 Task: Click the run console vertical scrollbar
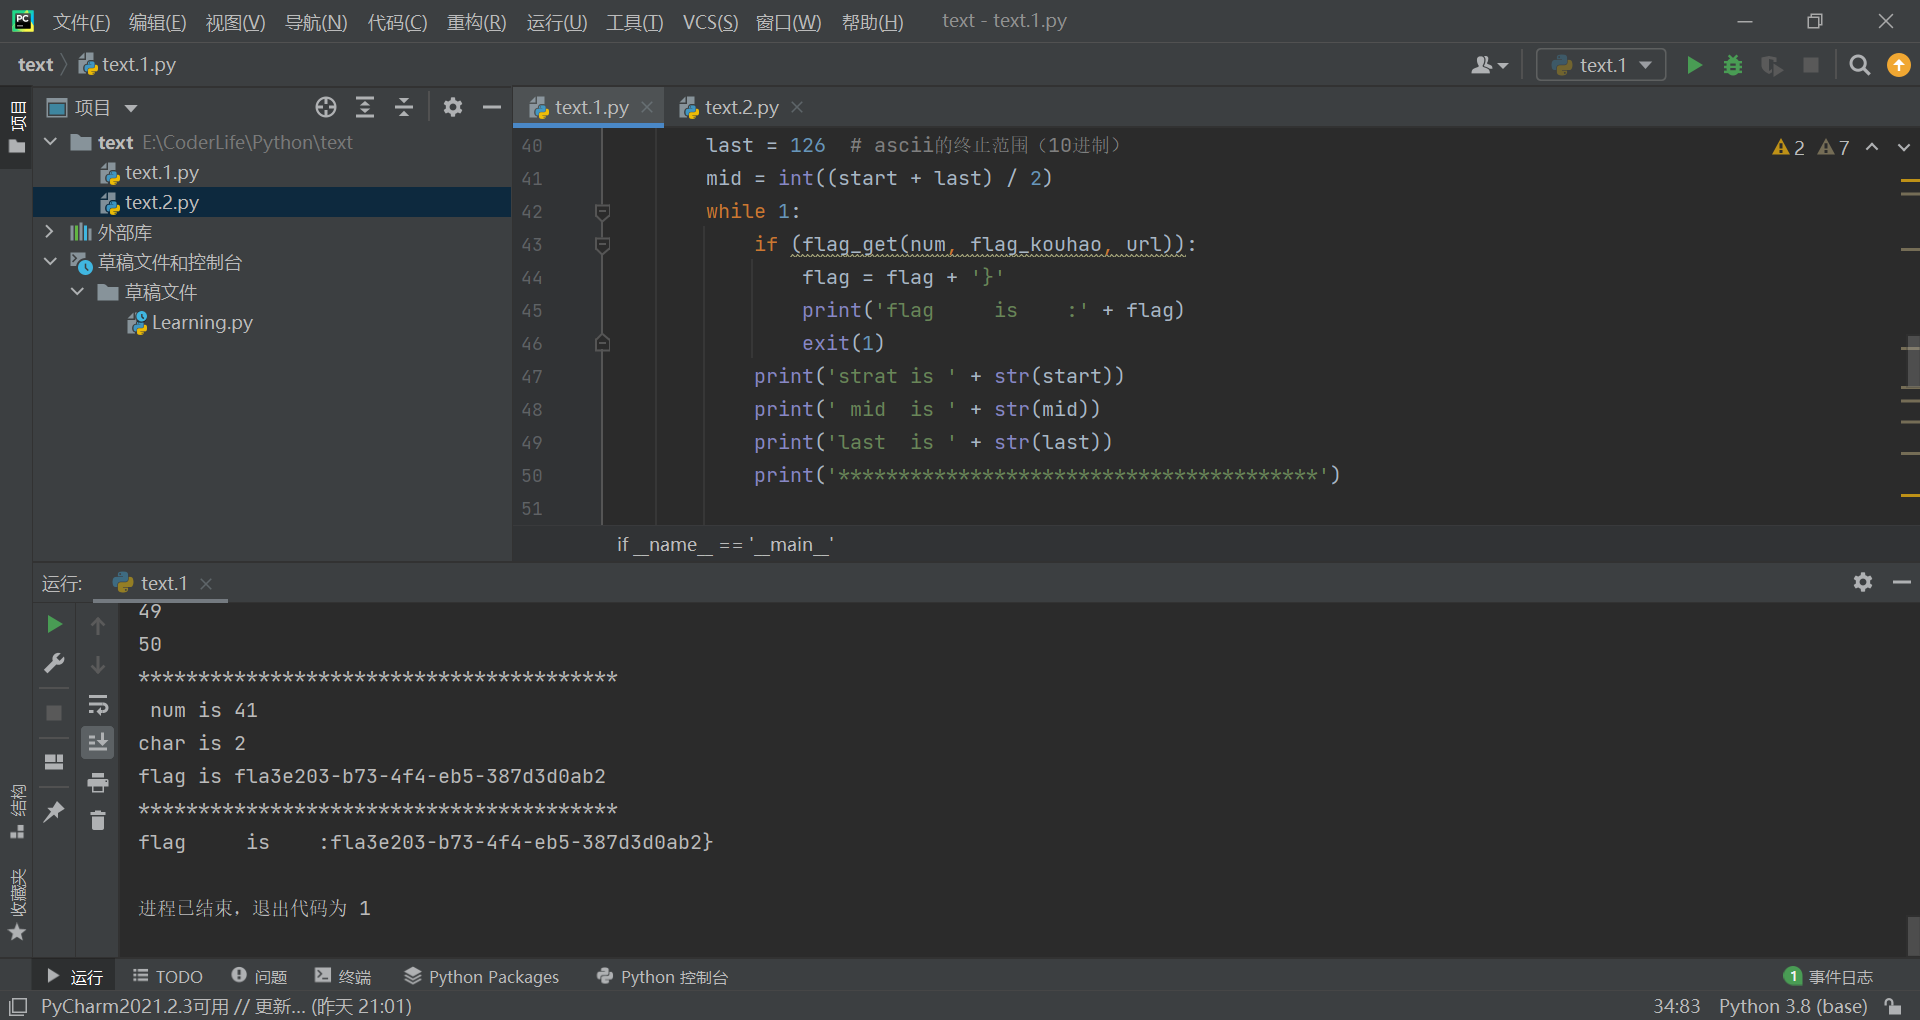tap(1912, 936)
